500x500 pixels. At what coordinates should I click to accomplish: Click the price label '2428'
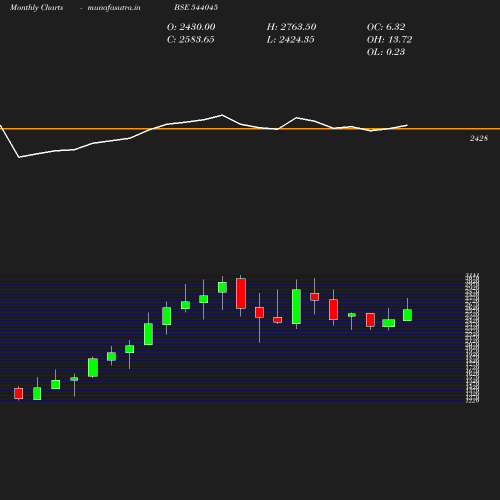[479, 138]
